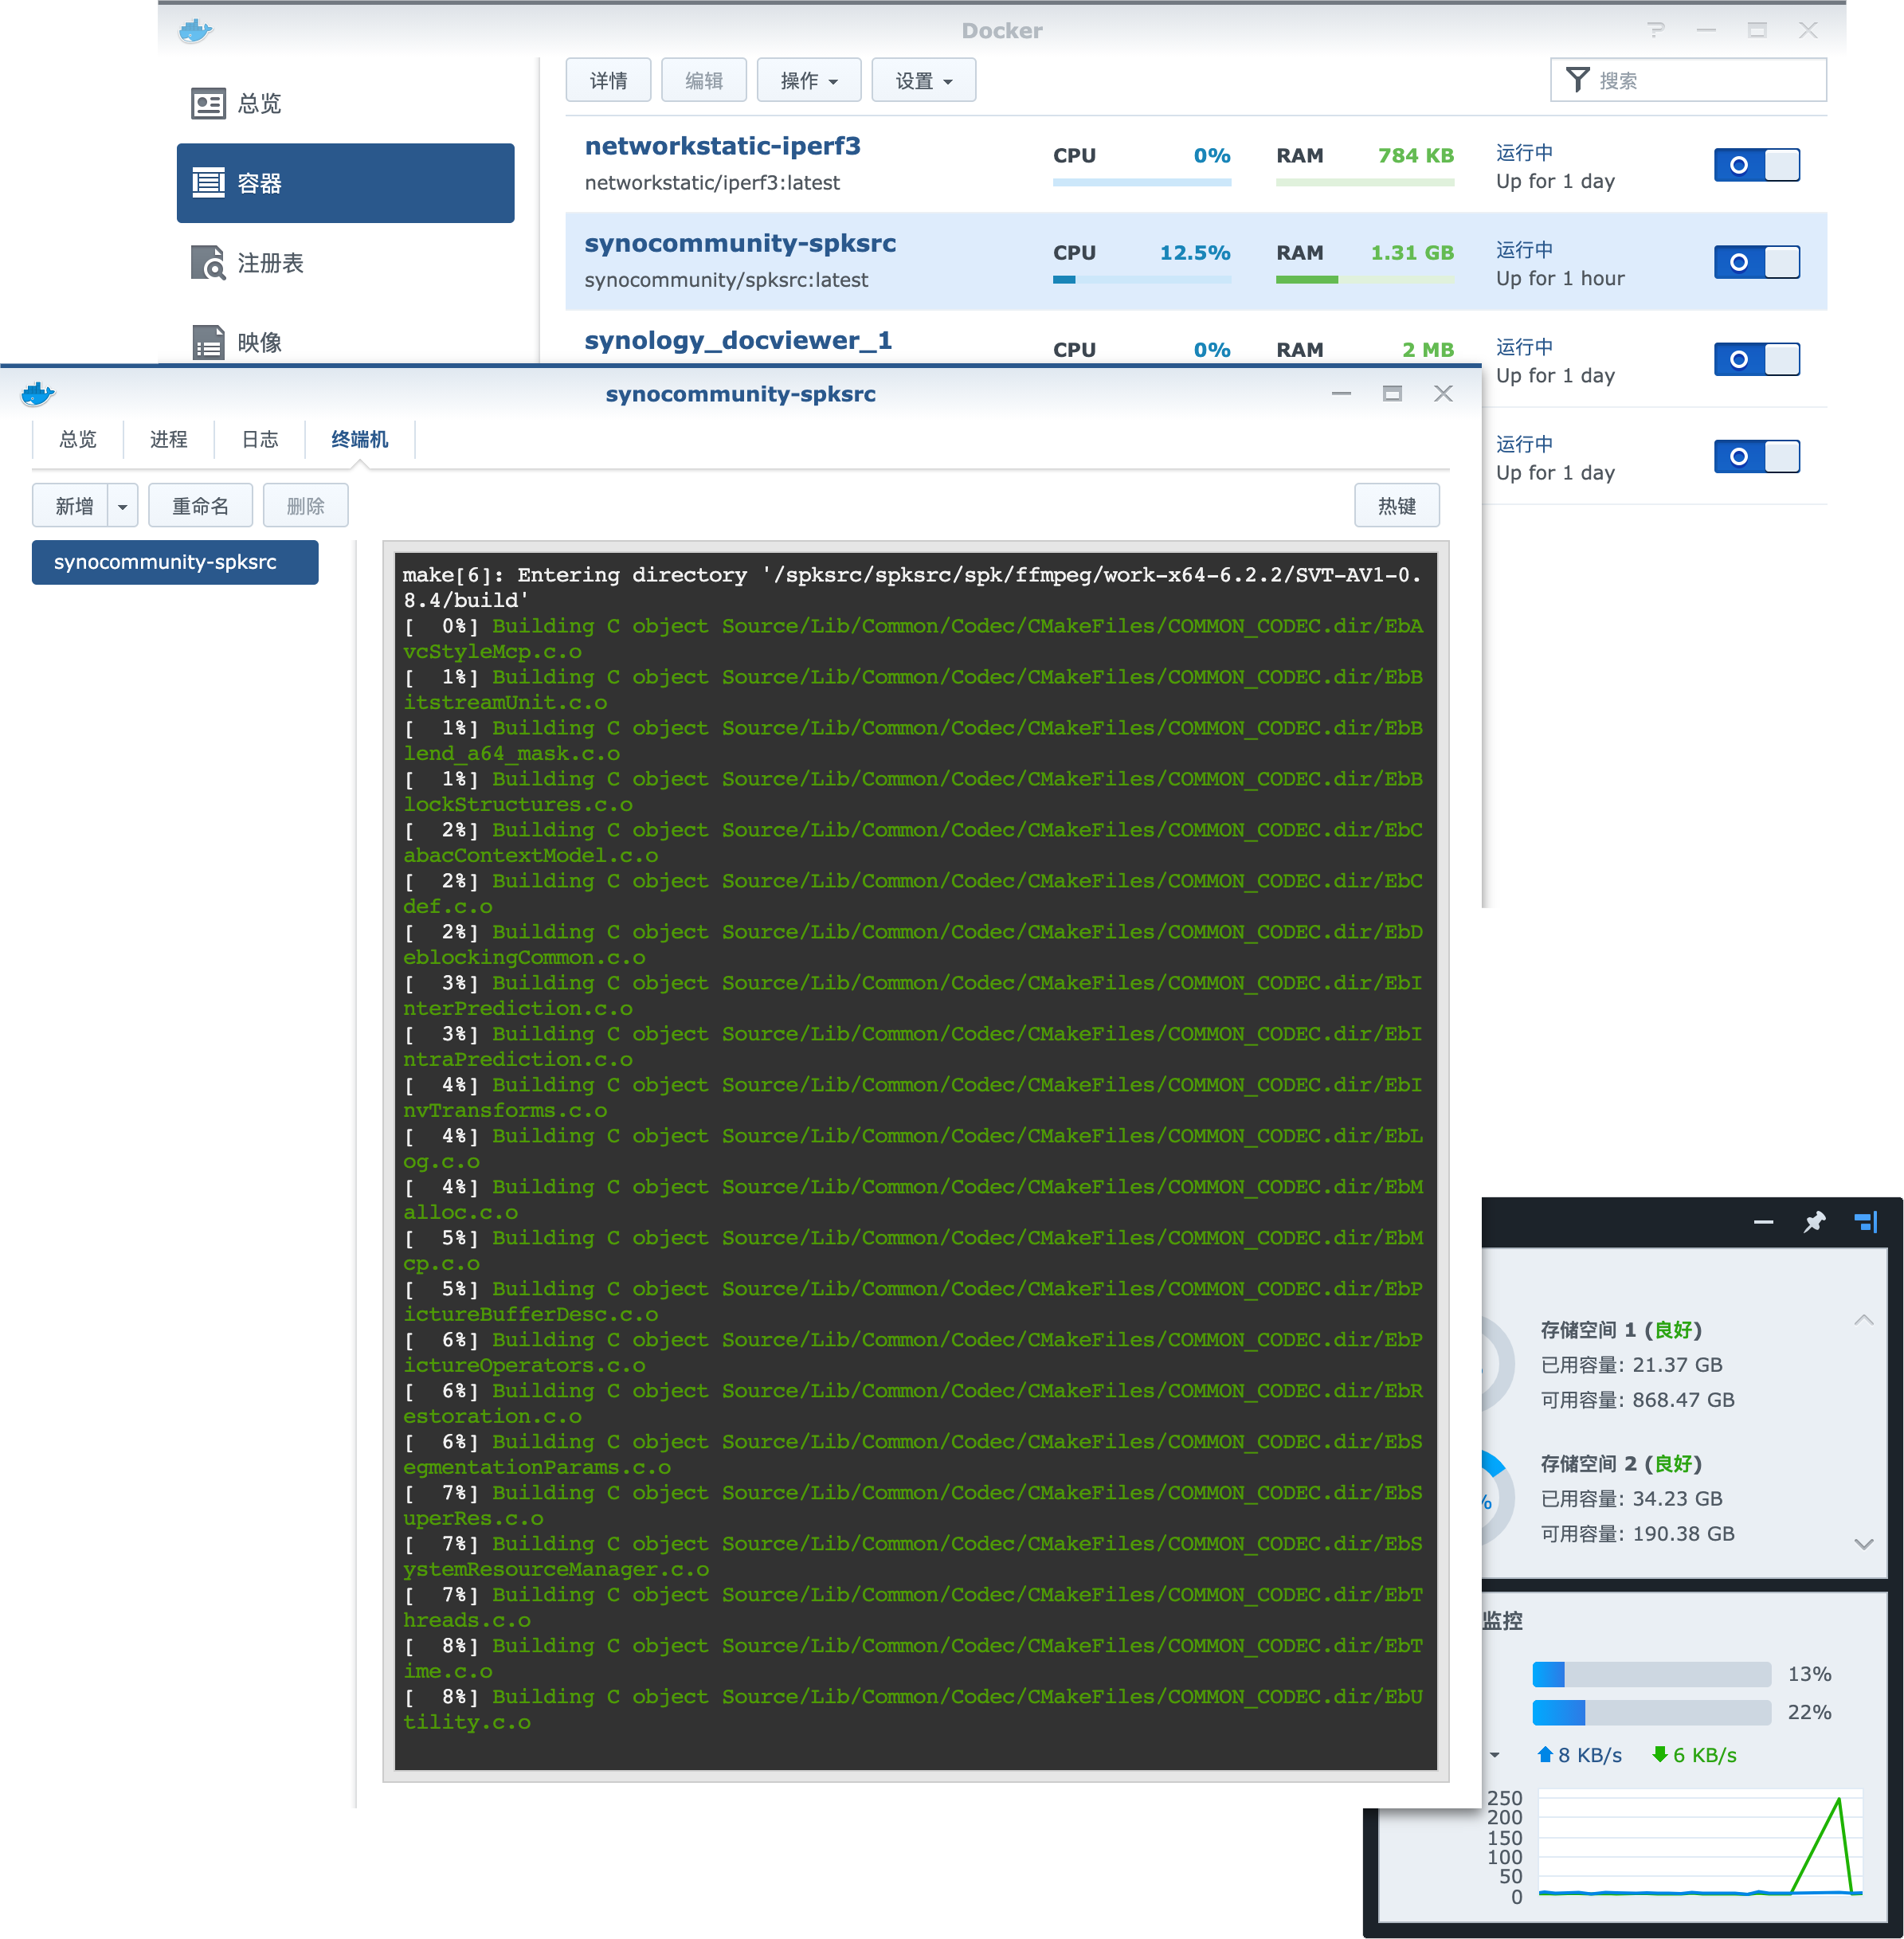The image size is (1904, 1939).
Task: Toggle off the networkstatic-iperf3 container
Action: 1756,165
